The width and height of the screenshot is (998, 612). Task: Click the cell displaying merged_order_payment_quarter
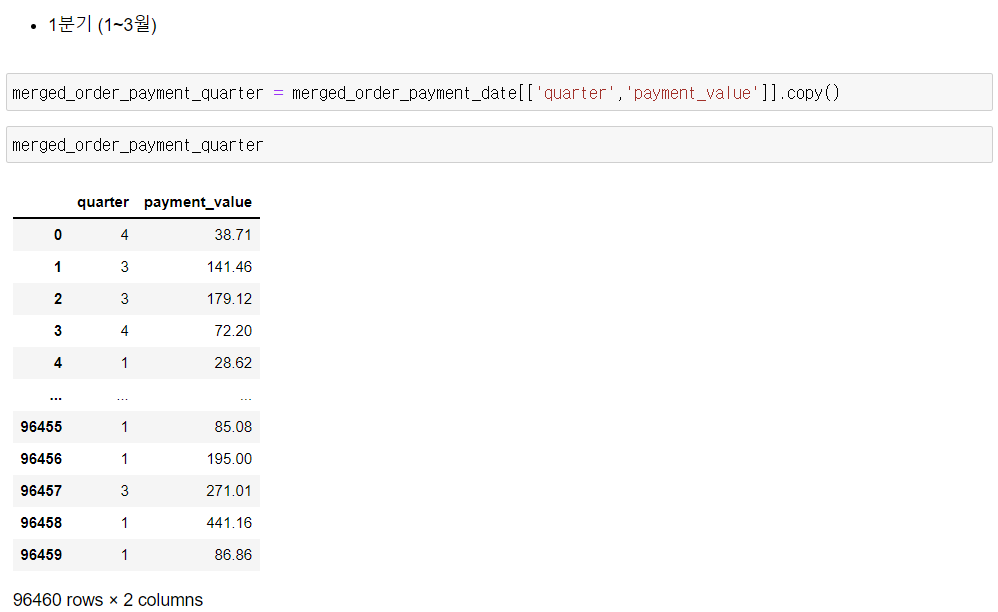click(x=499, y=144)
